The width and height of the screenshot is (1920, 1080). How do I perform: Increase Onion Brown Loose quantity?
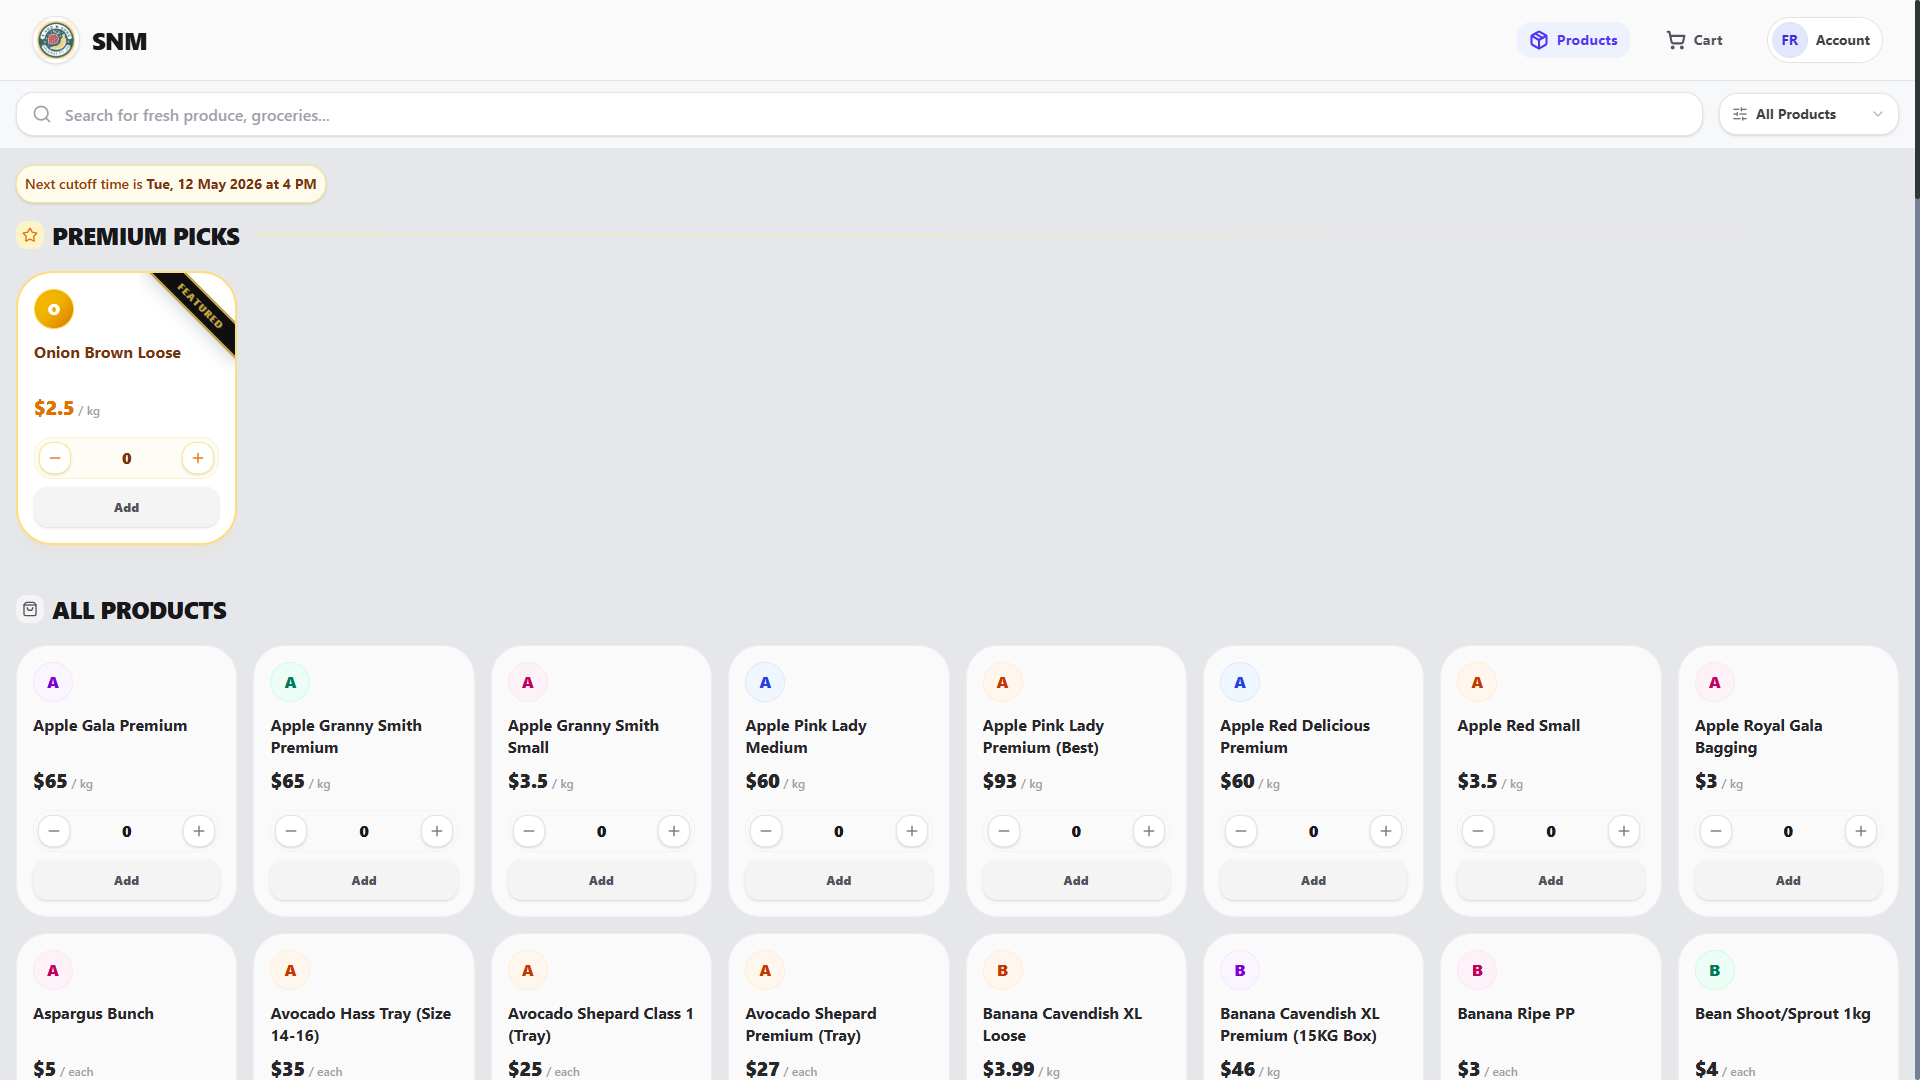tap(198, 458)
